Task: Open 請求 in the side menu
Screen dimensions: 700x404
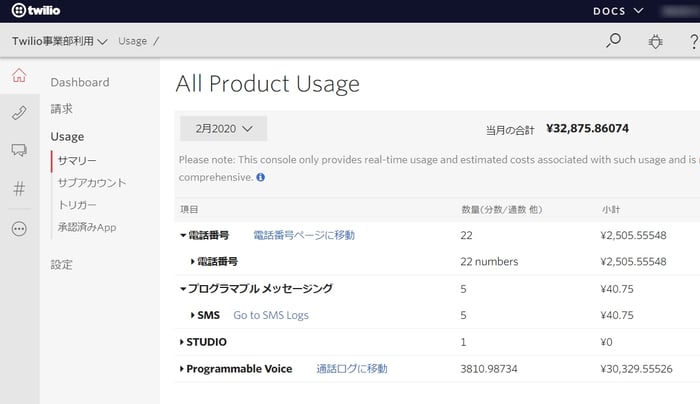Action: [x=62, y=109]
